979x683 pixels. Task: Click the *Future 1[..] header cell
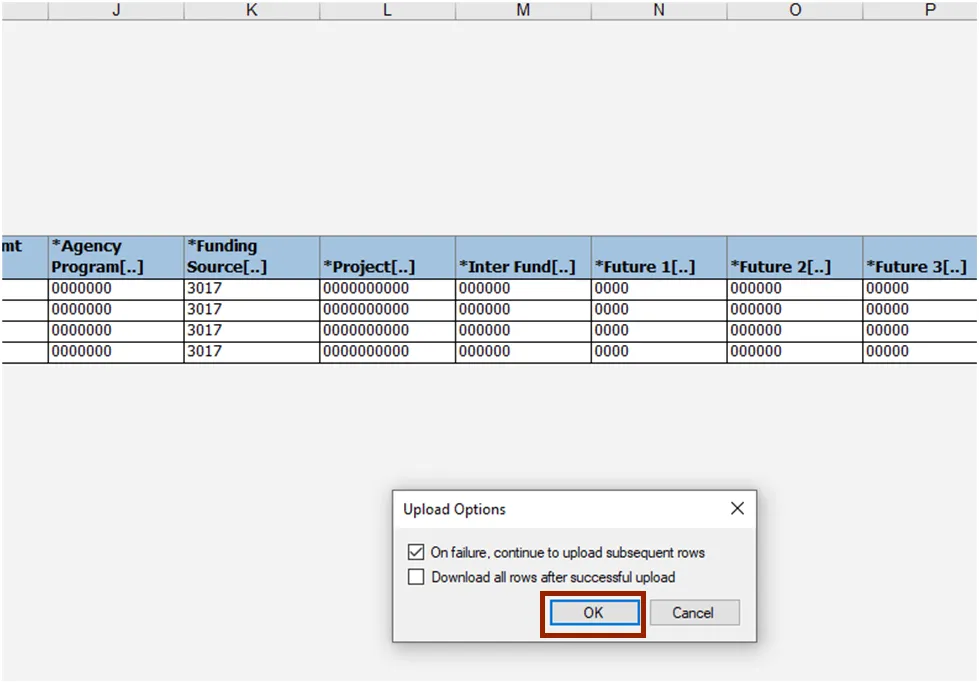659,257
